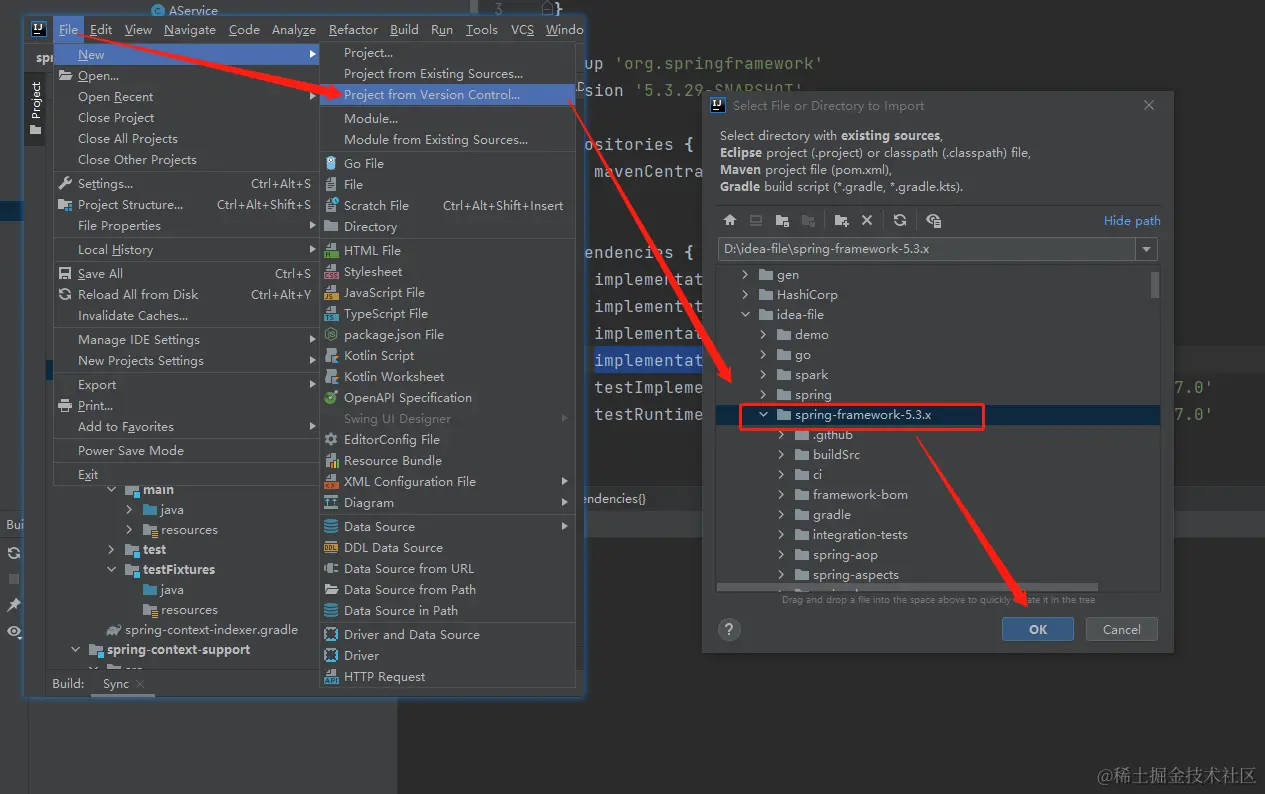1265x794 pixels.
Task: Click the Save All floppy disk icon
Action: pyautogui.click(x=66, y=273)
